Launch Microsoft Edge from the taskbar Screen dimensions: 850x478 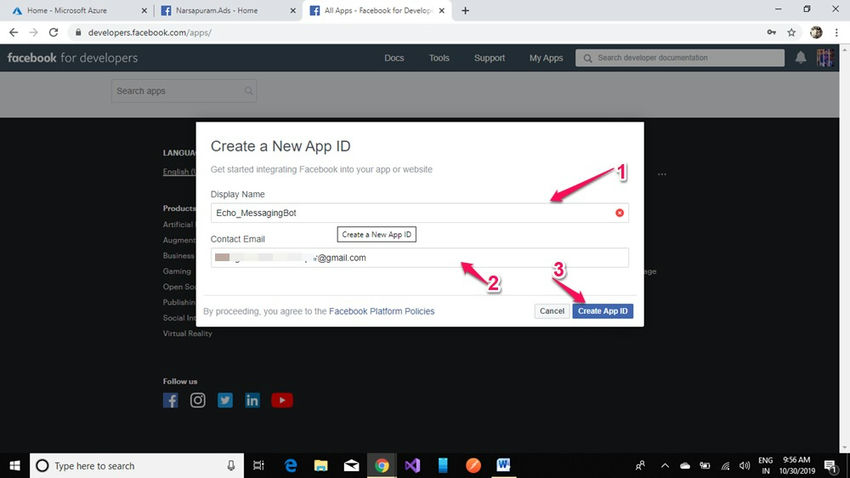pyautogui.click(x=291, y=466)
